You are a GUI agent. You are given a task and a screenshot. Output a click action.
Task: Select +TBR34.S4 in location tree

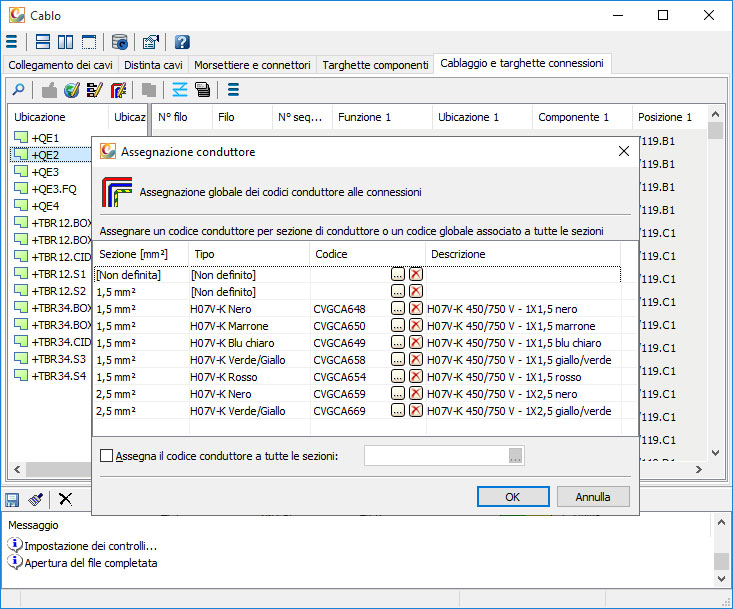pos(58,376)
